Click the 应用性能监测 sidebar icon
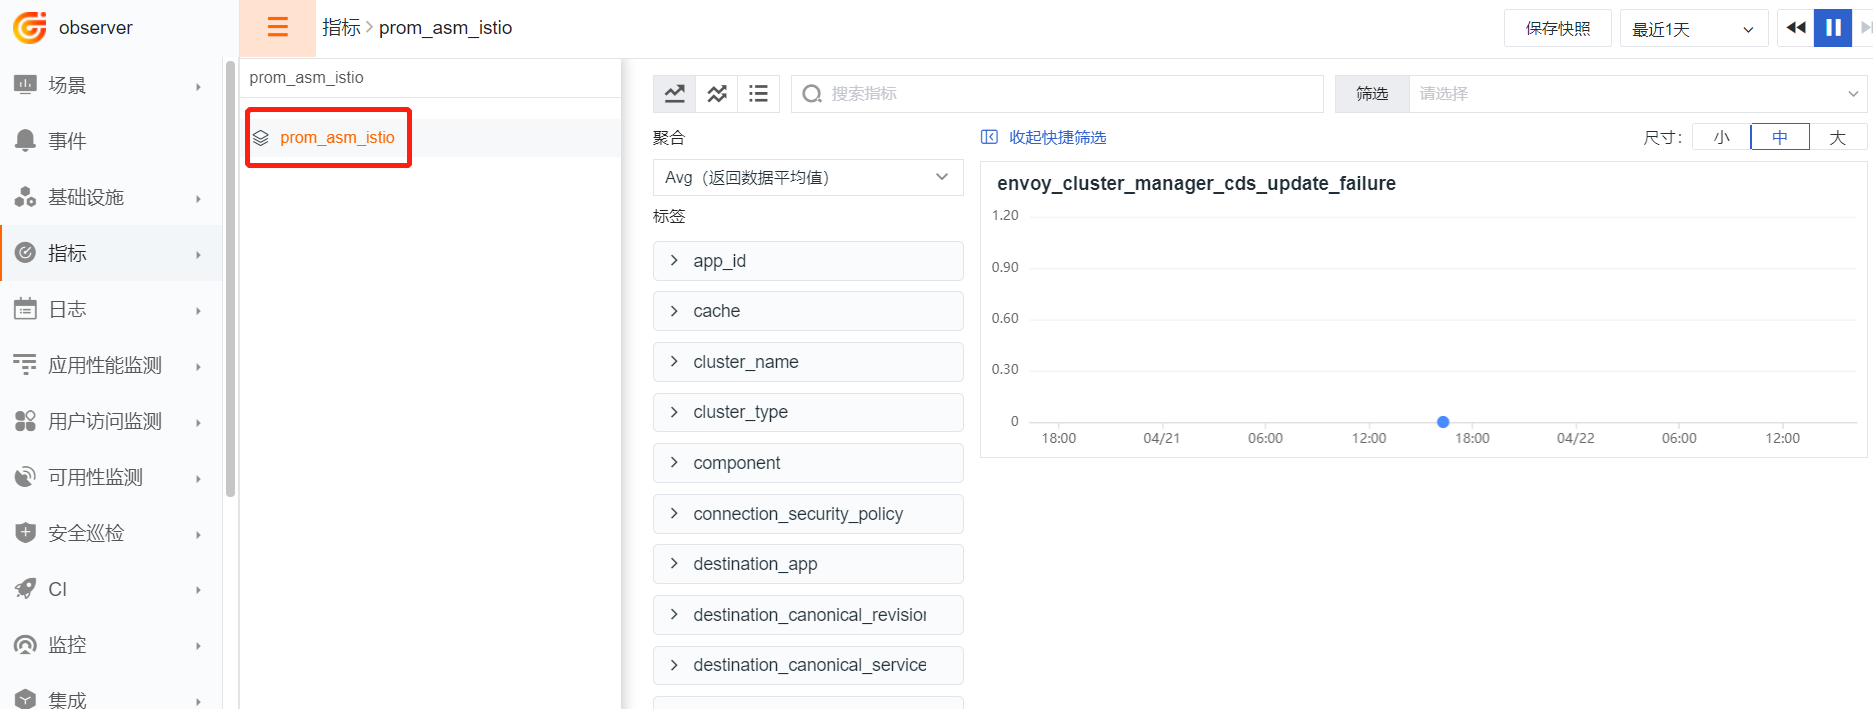 click(x=25, y=365)
